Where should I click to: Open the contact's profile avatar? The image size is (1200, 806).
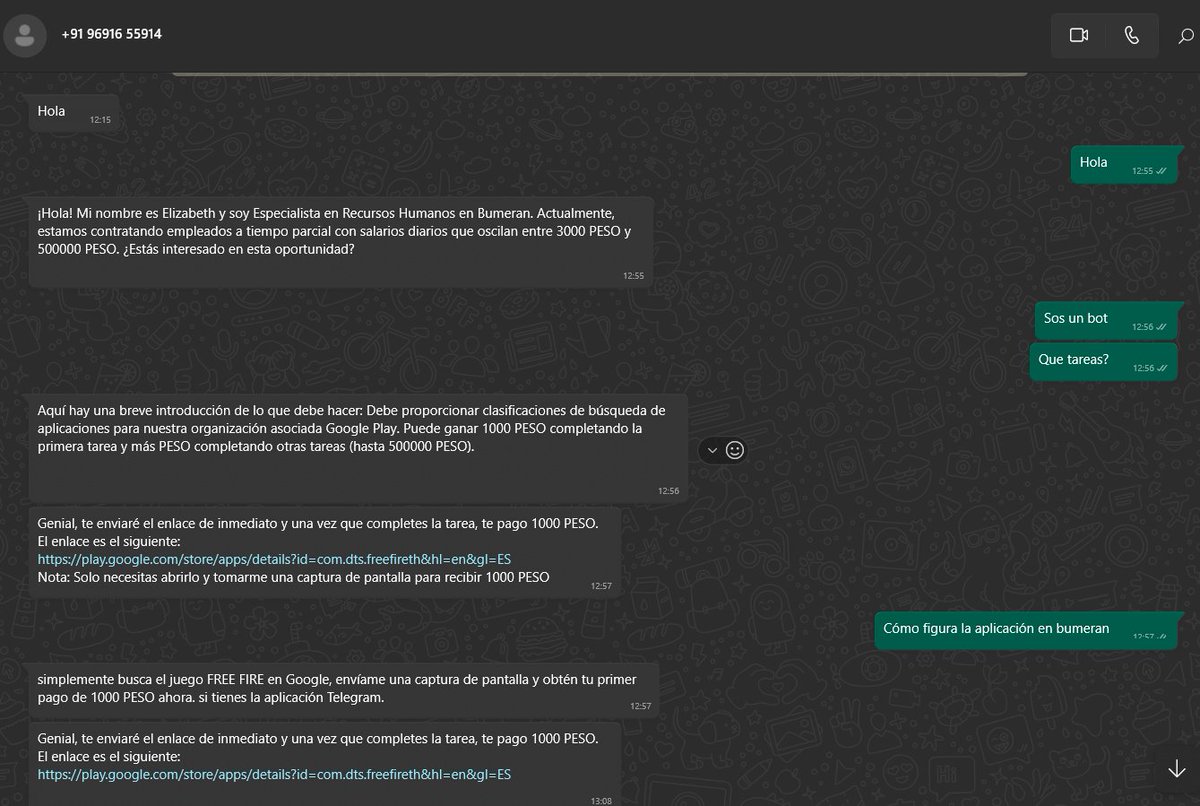point(24,35)
